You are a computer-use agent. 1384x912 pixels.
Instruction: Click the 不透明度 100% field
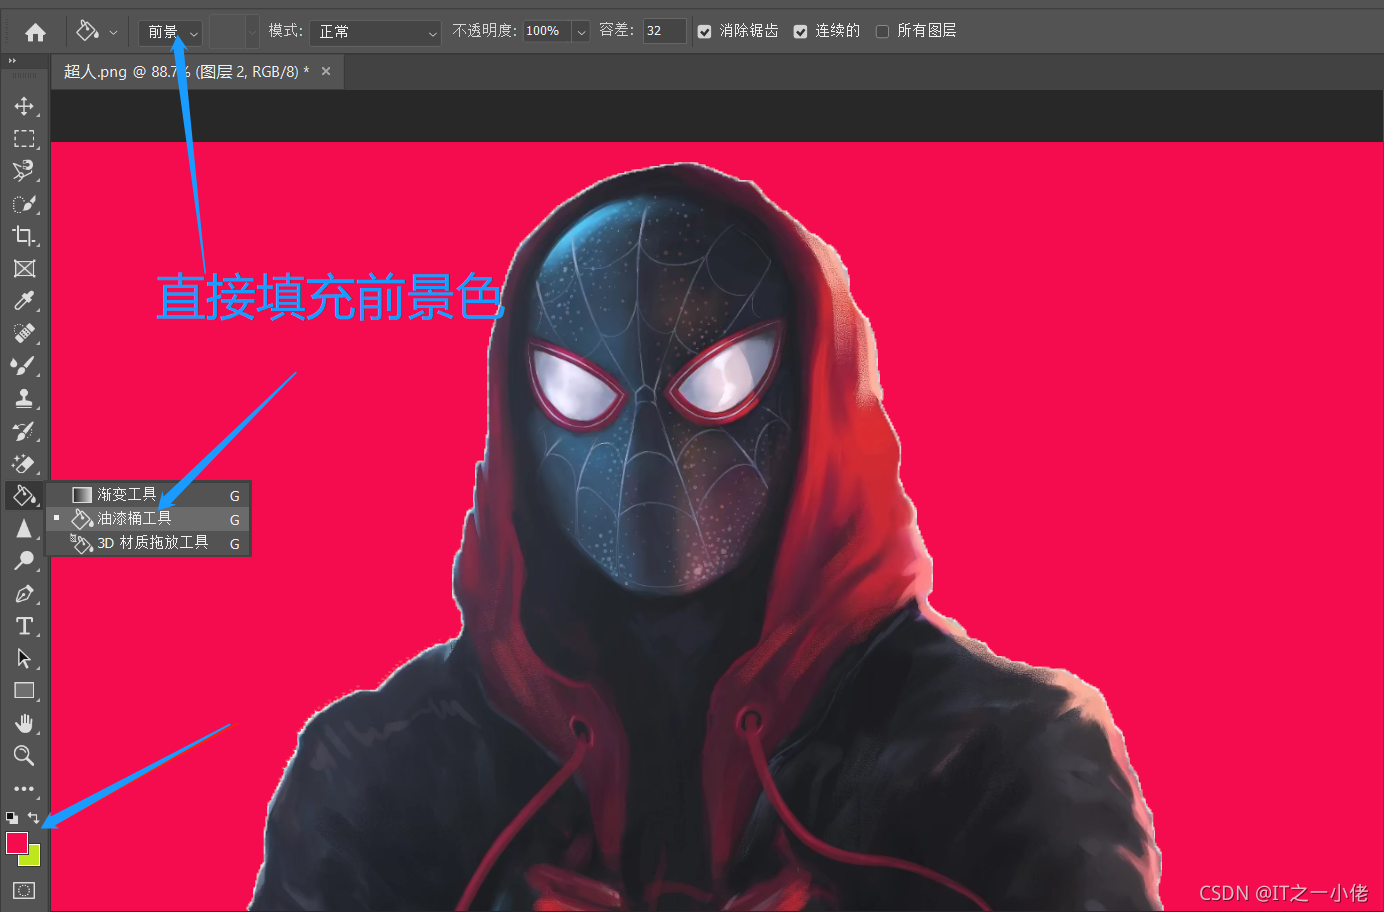[547, 32]
